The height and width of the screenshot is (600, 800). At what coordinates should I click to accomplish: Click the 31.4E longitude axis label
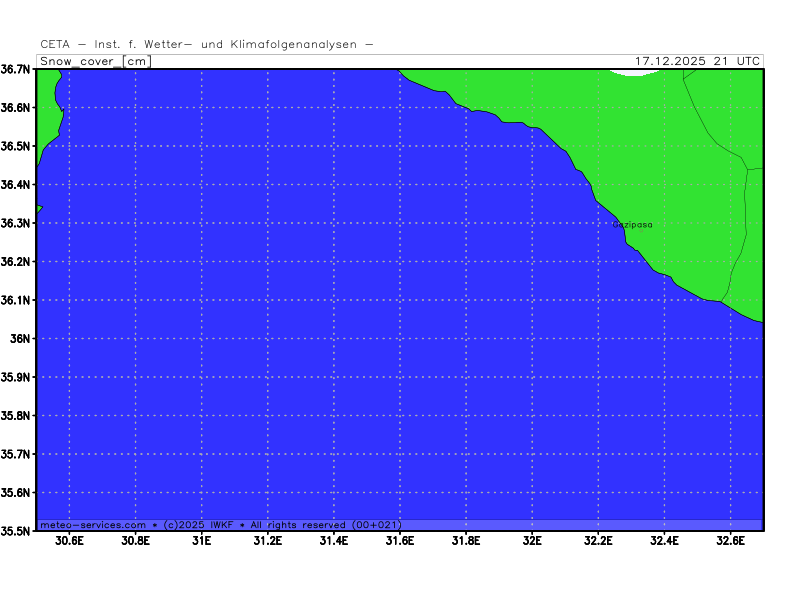pos(333,541)
